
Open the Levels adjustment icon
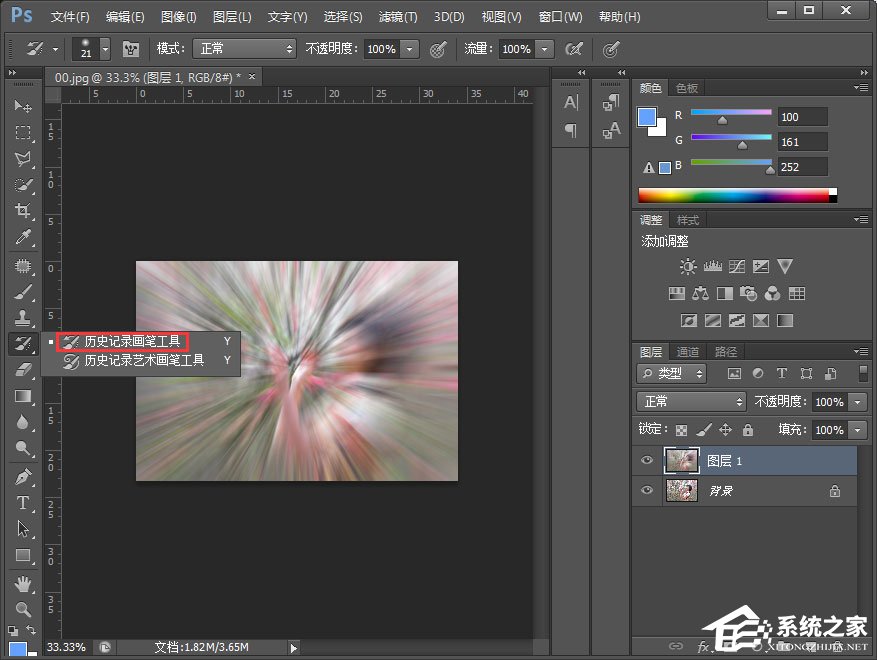[712, 266]
